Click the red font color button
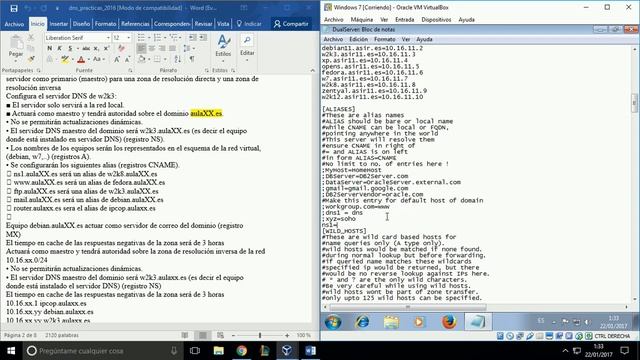The image size is (640, 360). coord(81,60)
